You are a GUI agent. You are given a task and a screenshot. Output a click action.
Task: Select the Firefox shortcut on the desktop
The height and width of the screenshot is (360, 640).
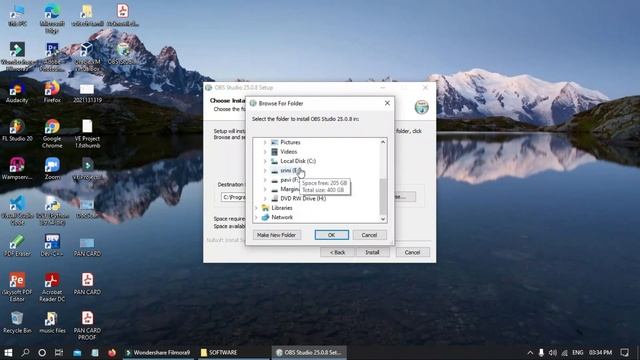click(52, 92)
